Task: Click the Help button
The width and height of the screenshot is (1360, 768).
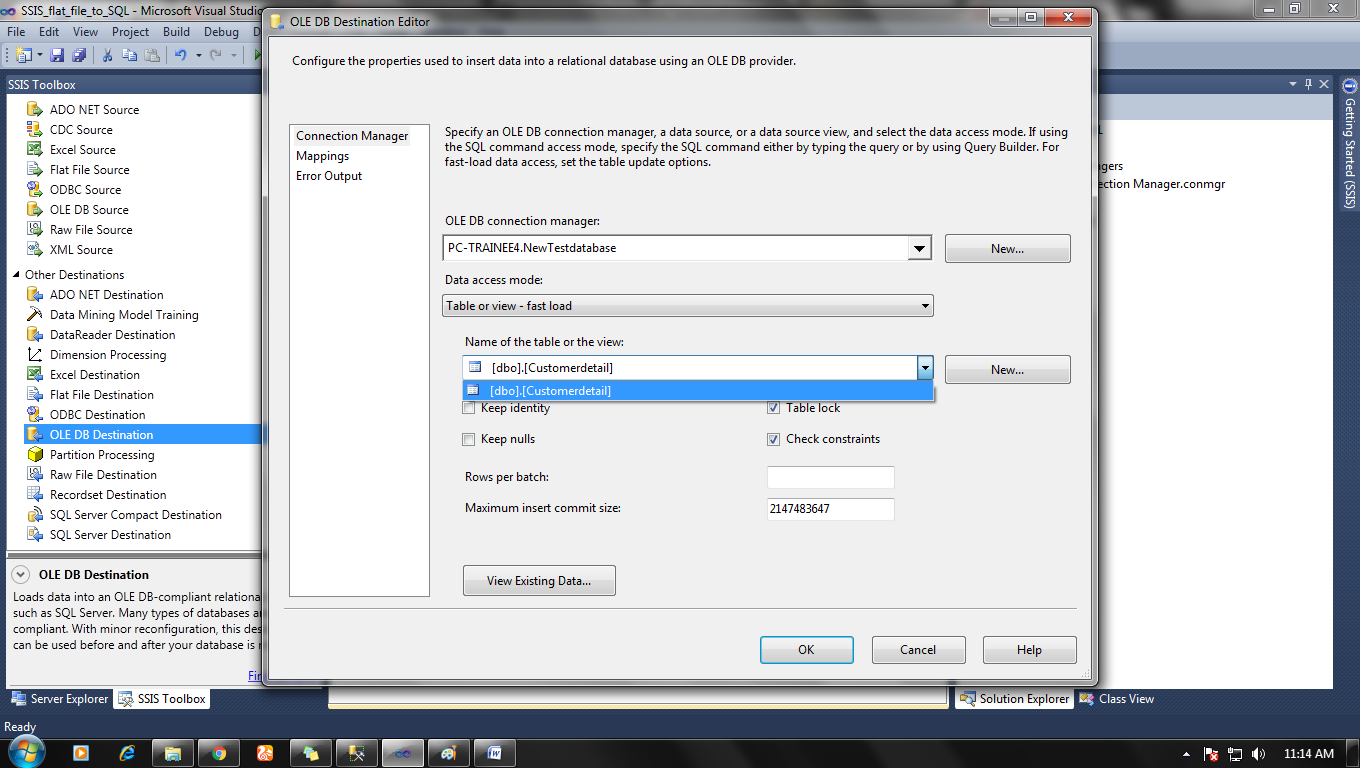Action: [1029, 650]
